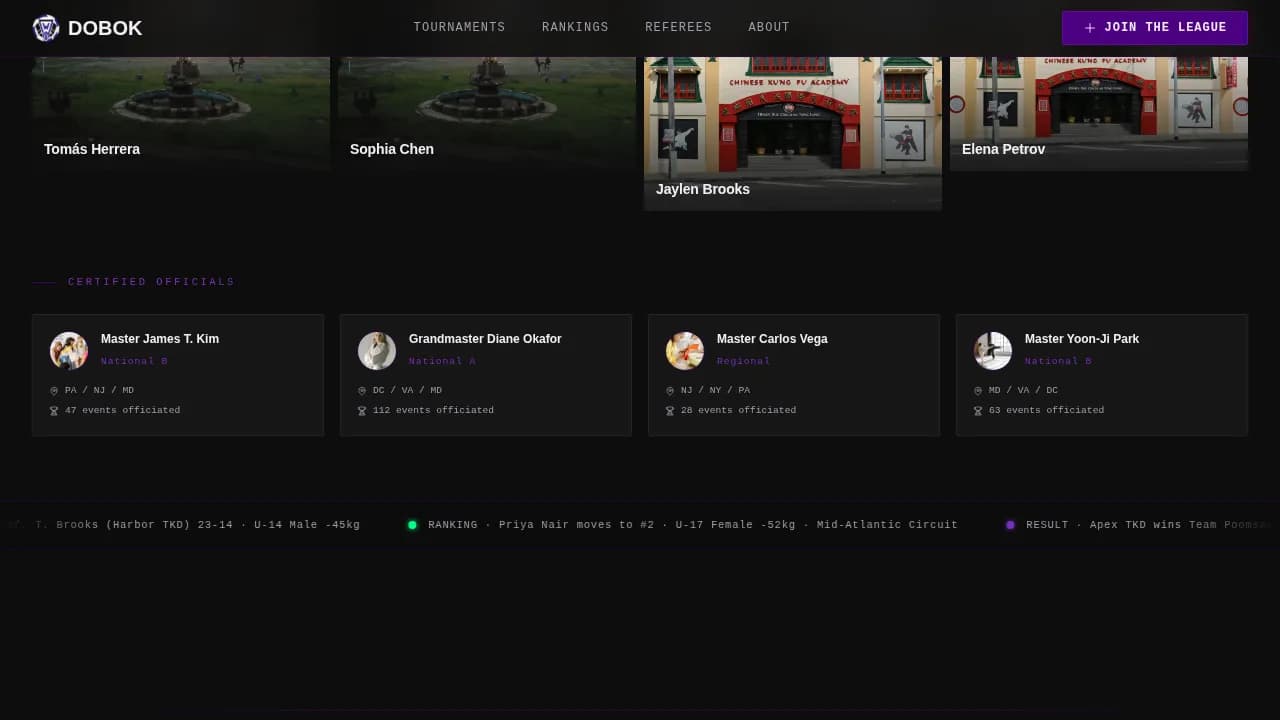This screenshot has height=720, width=1280.
Task: Open Elena Petrov's photo card
Action: coord(1099,113)
